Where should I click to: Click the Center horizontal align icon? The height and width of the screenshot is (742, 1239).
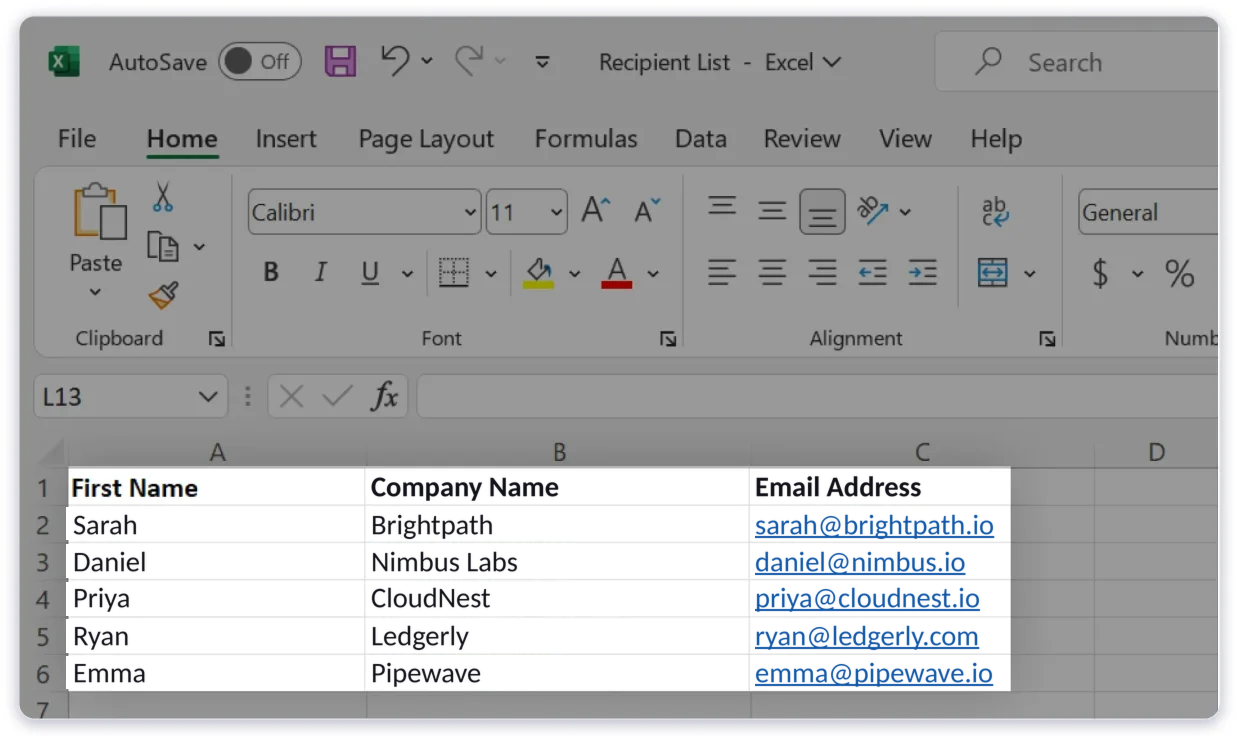[x=772, y=272]
